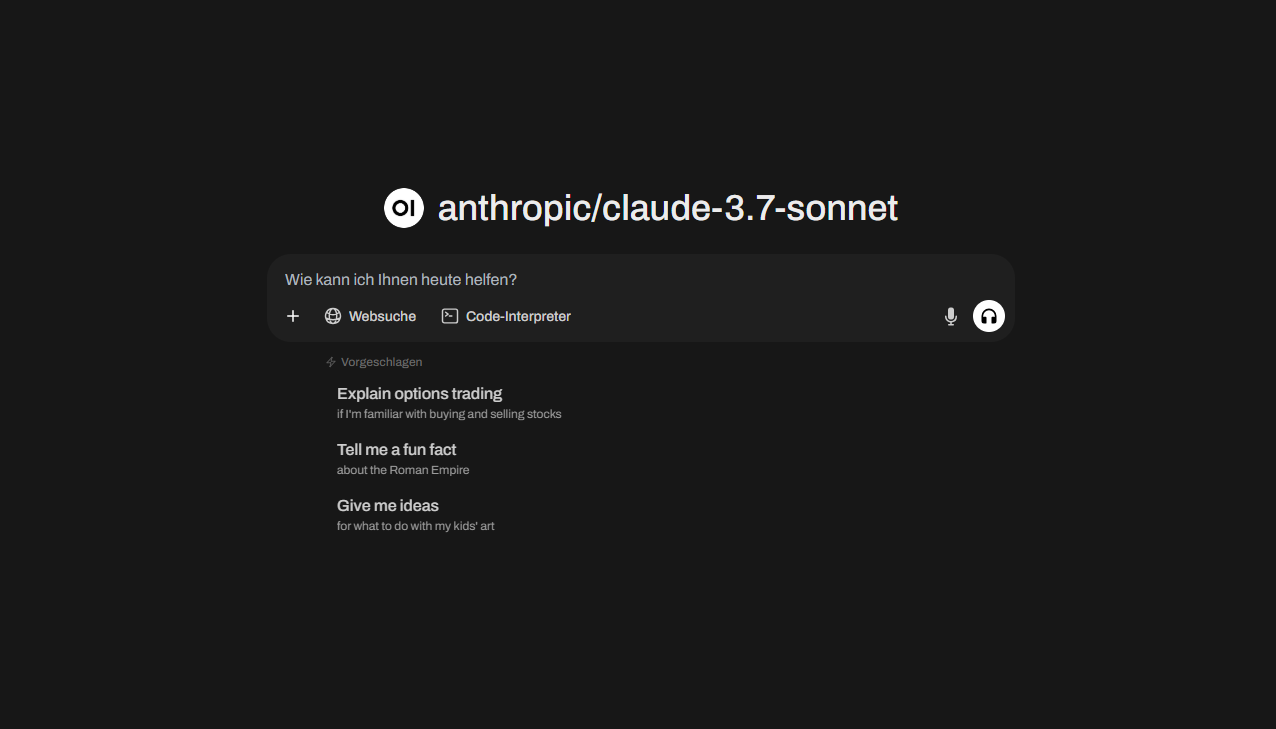Click the 'Vorgeschlagen' label
1276x729 pixels.
(381, 362)
